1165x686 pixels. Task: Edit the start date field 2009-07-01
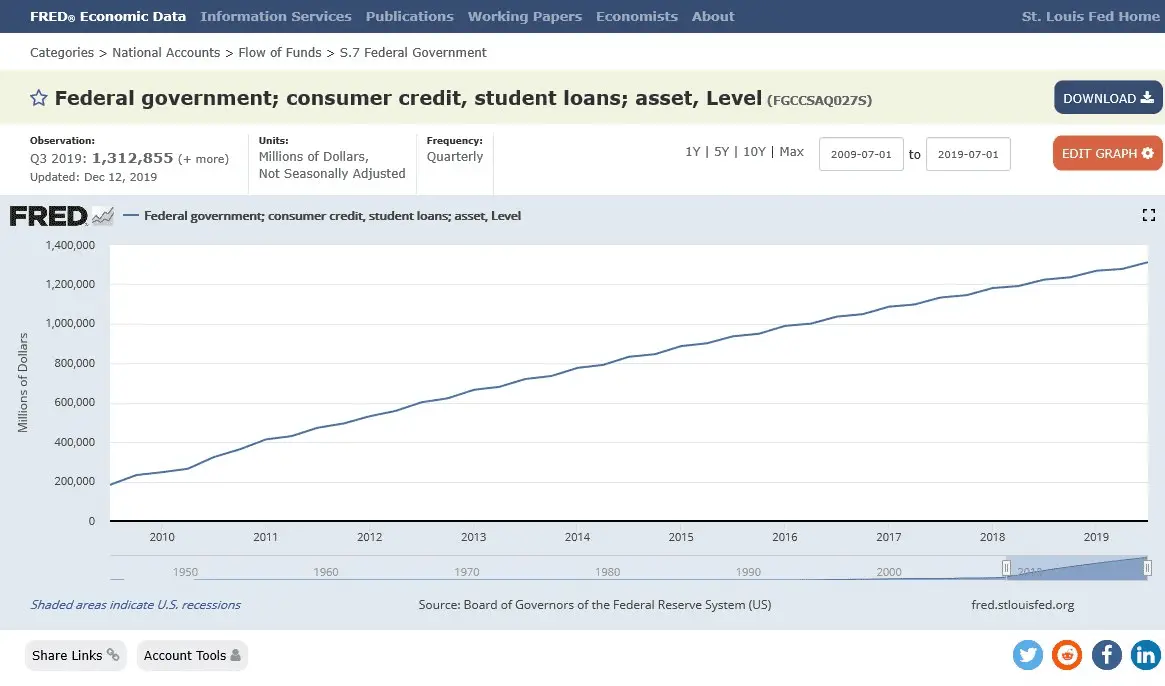861,154
